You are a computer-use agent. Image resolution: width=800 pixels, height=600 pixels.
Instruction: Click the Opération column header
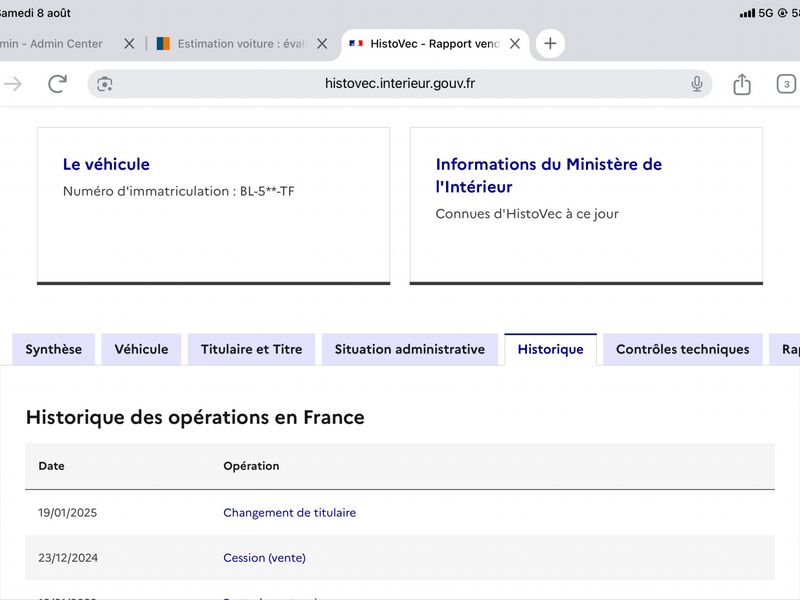[x=251, y=466]
